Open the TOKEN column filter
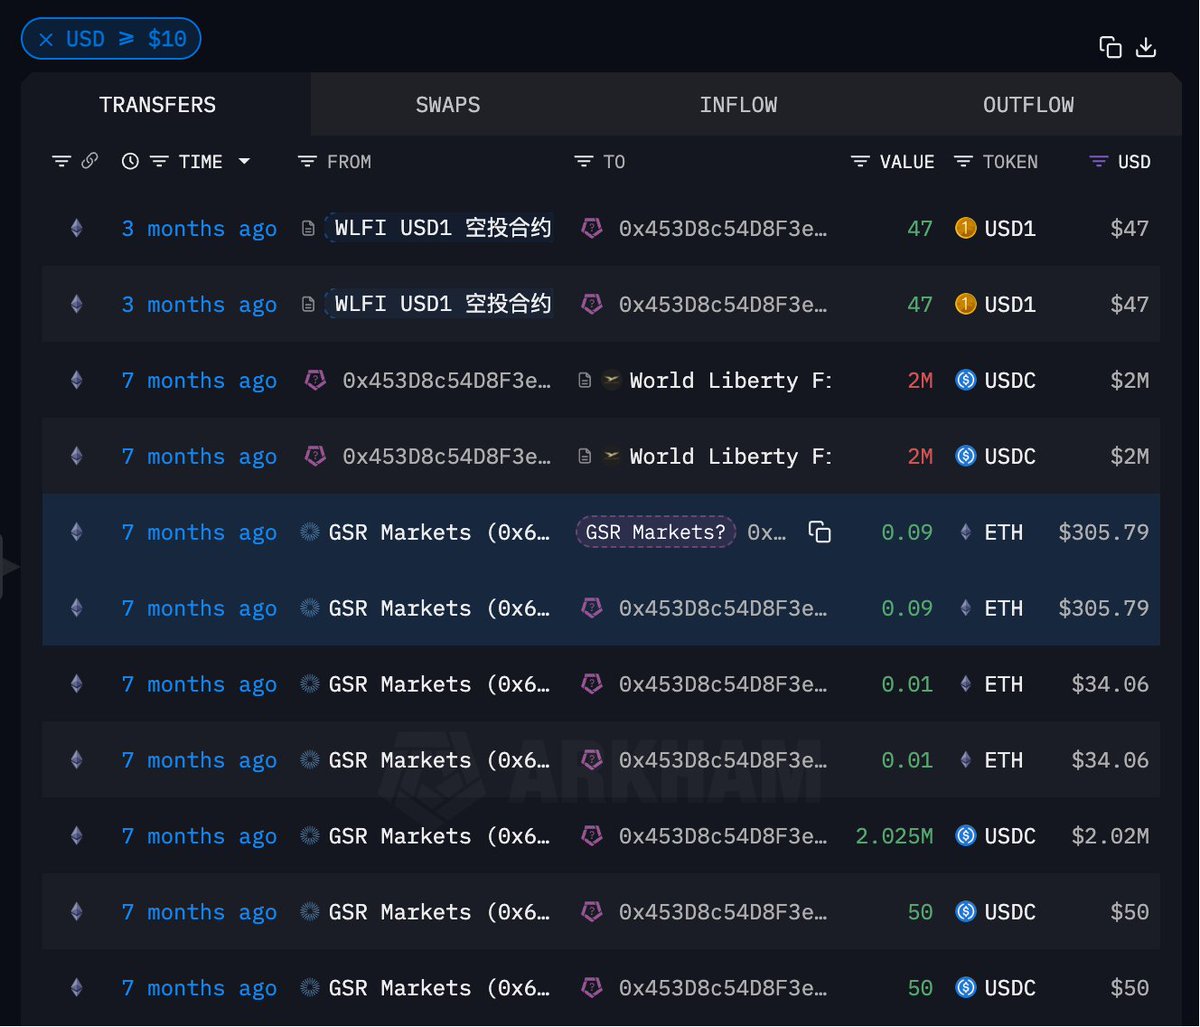1200x1027 pixels. [x=964, y=161]
